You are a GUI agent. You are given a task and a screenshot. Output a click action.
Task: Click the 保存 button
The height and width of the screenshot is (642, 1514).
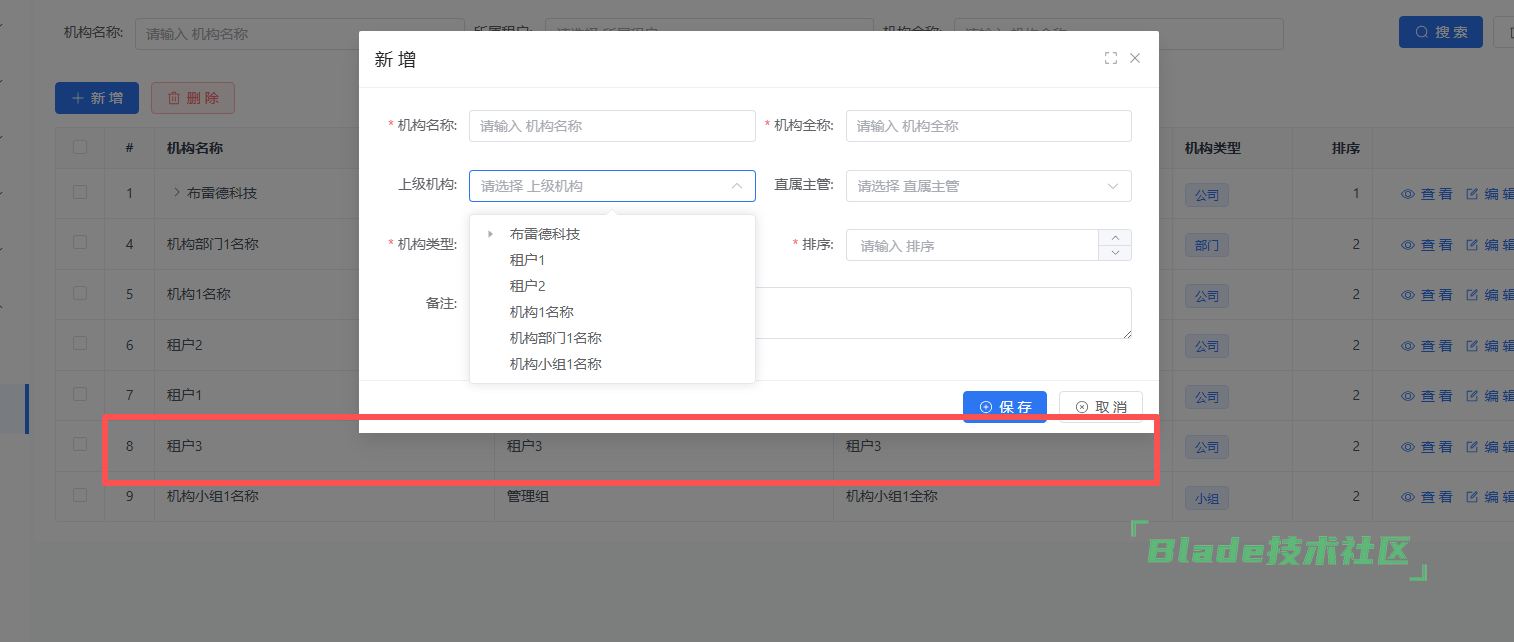pos(1005,407)
